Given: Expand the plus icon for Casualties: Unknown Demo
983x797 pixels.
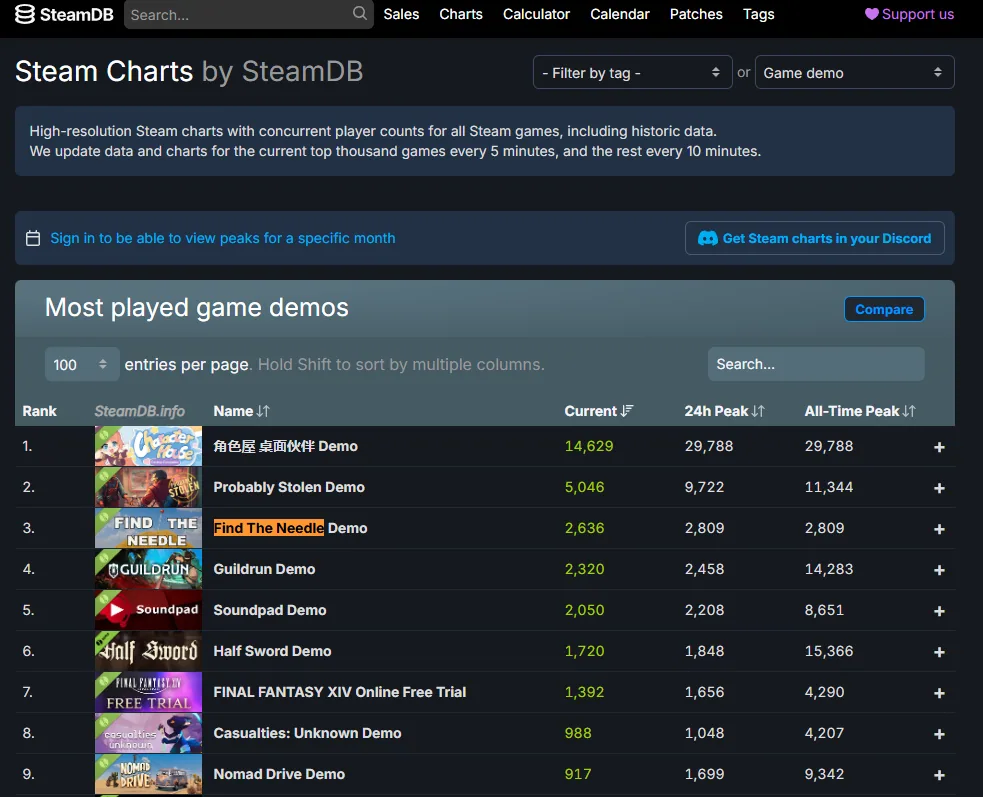Looking at the screenshot, I should pos(939,734).
